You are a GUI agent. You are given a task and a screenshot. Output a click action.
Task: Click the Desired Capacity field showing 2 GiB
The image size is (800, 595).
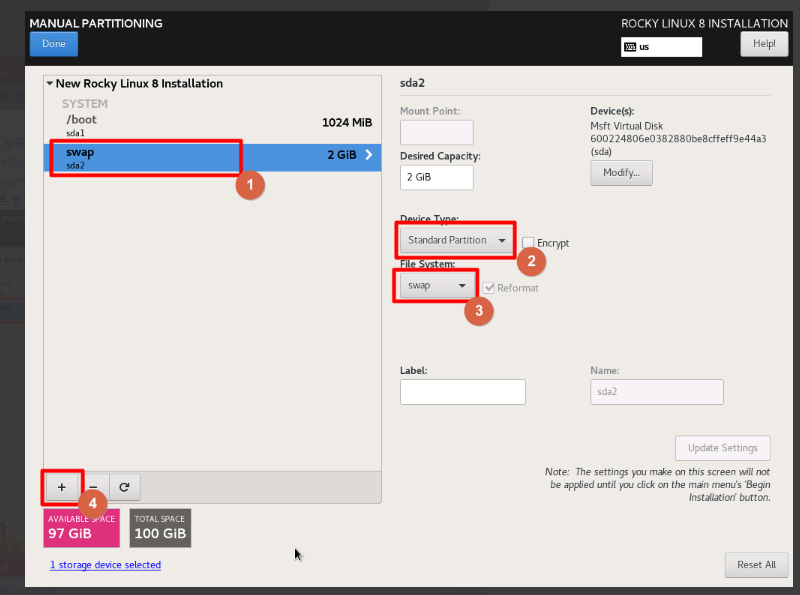437,178
